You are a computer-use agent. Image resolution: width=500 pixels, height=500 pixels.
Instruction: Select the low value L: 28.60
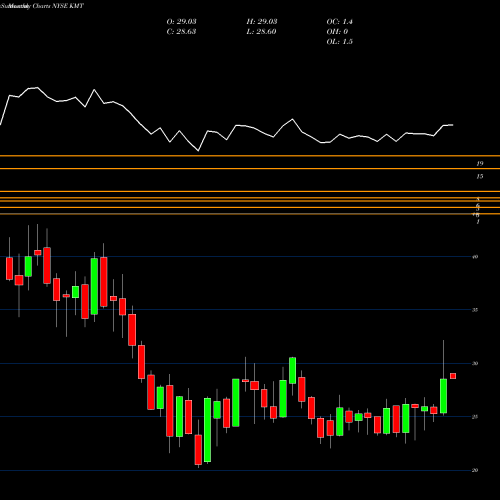[261, 31]
